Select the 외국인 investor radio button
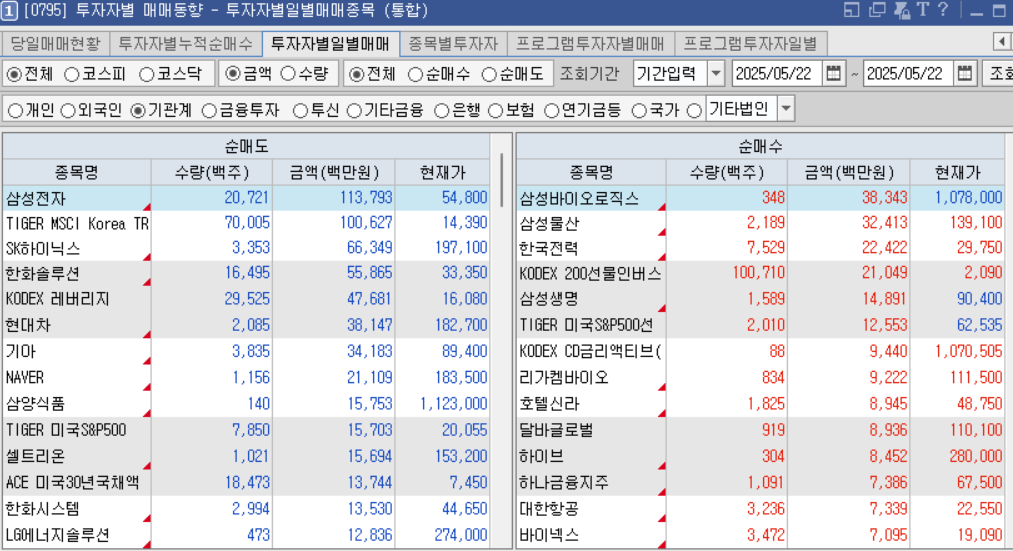The width and height of the screenshot is (1013, 551). click(x=68, y=111)
